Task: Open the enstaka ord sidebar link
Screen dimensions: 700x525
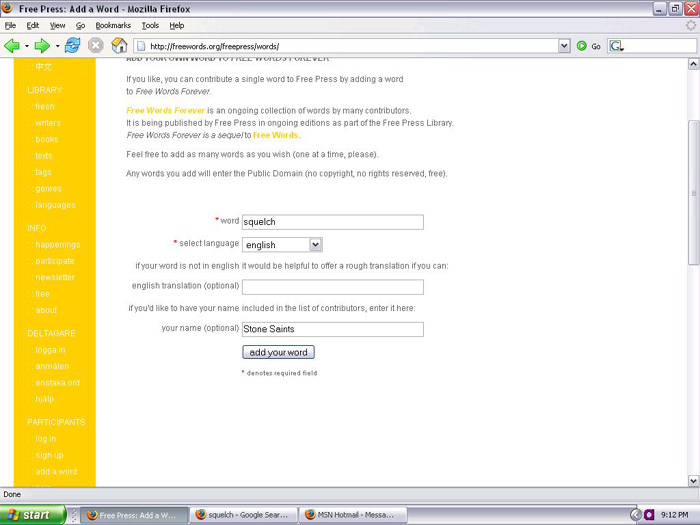Action: coord(57,383)
